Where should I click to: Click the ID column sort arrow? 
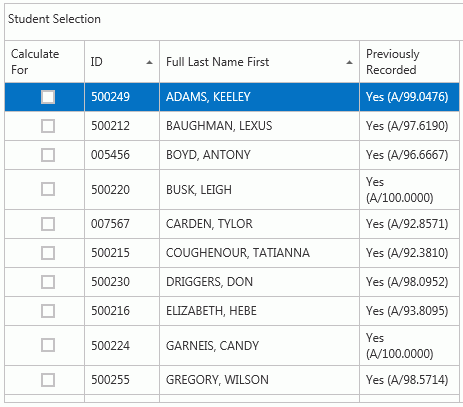tap(150, 62)
